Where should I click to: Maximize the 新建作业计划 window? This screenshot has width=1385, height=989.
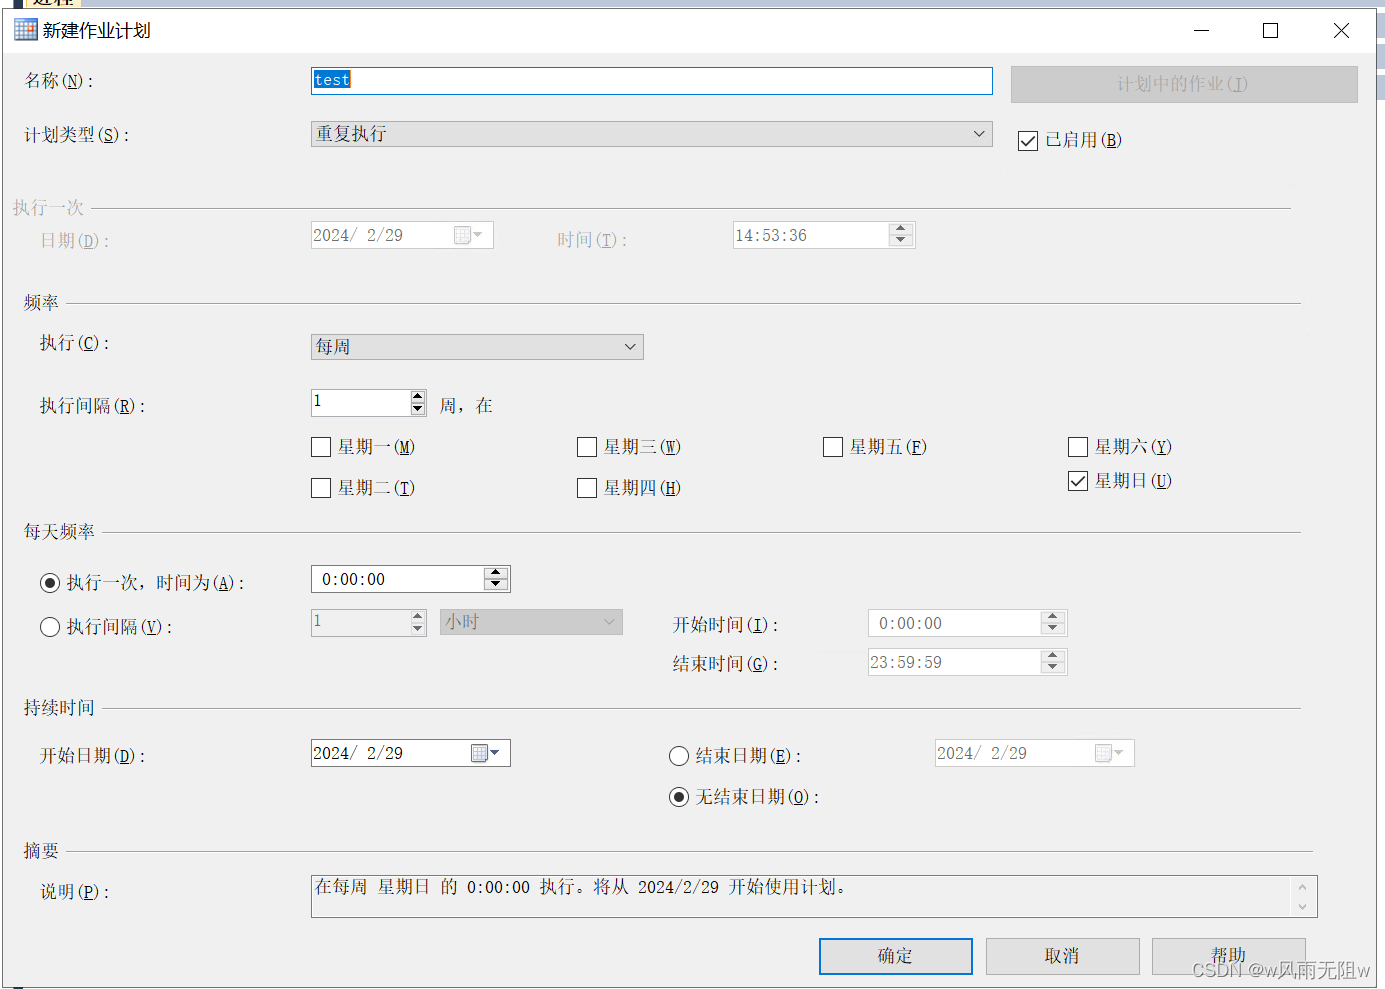click(x=1271, y=31)
